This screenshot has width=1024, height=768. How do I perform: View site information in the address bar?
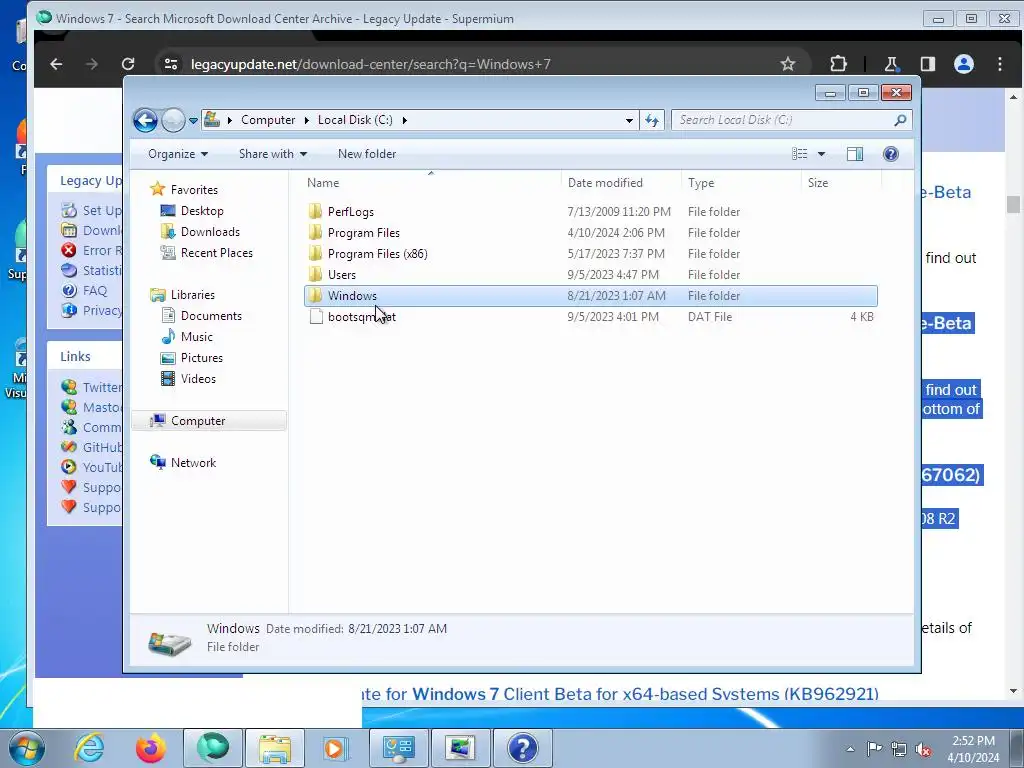[171, 64]
